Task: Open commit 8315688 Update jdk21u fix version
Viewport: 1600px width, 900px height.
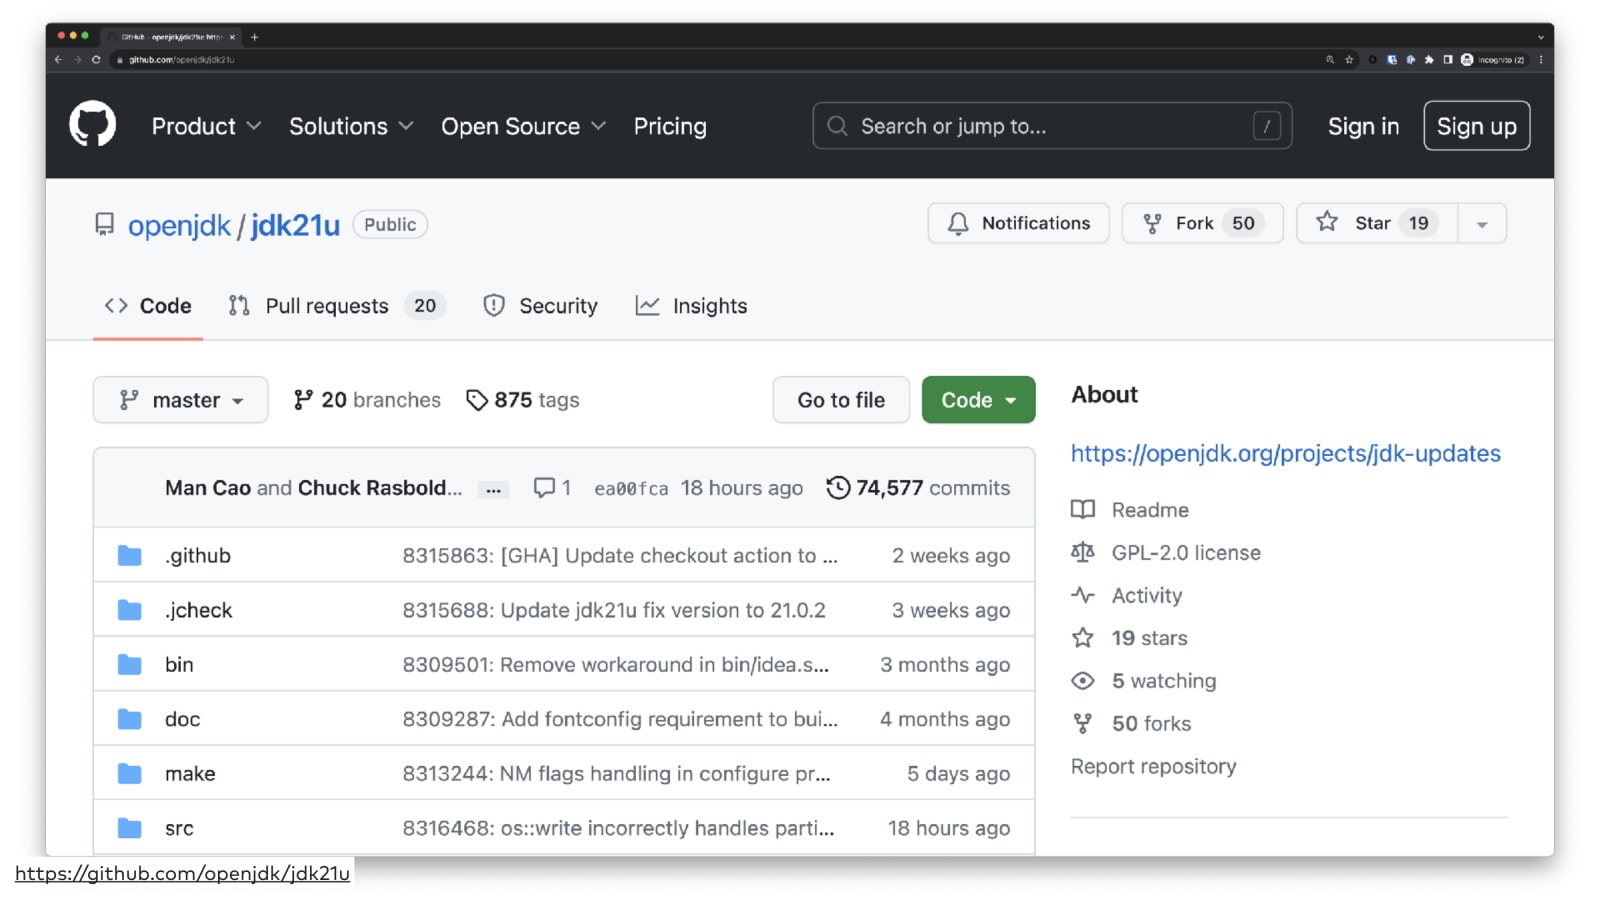Action: [x=614, y=610]
